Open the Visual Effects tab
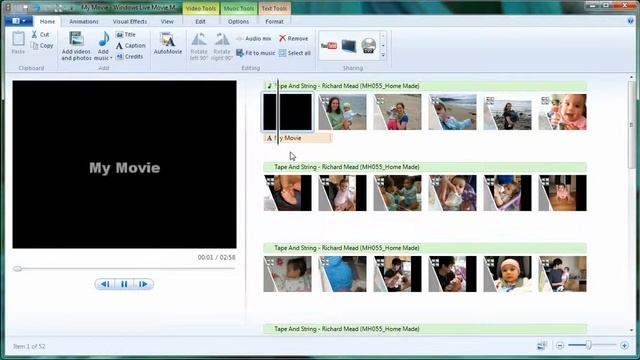640x360 pixels. tap(130, 21)
